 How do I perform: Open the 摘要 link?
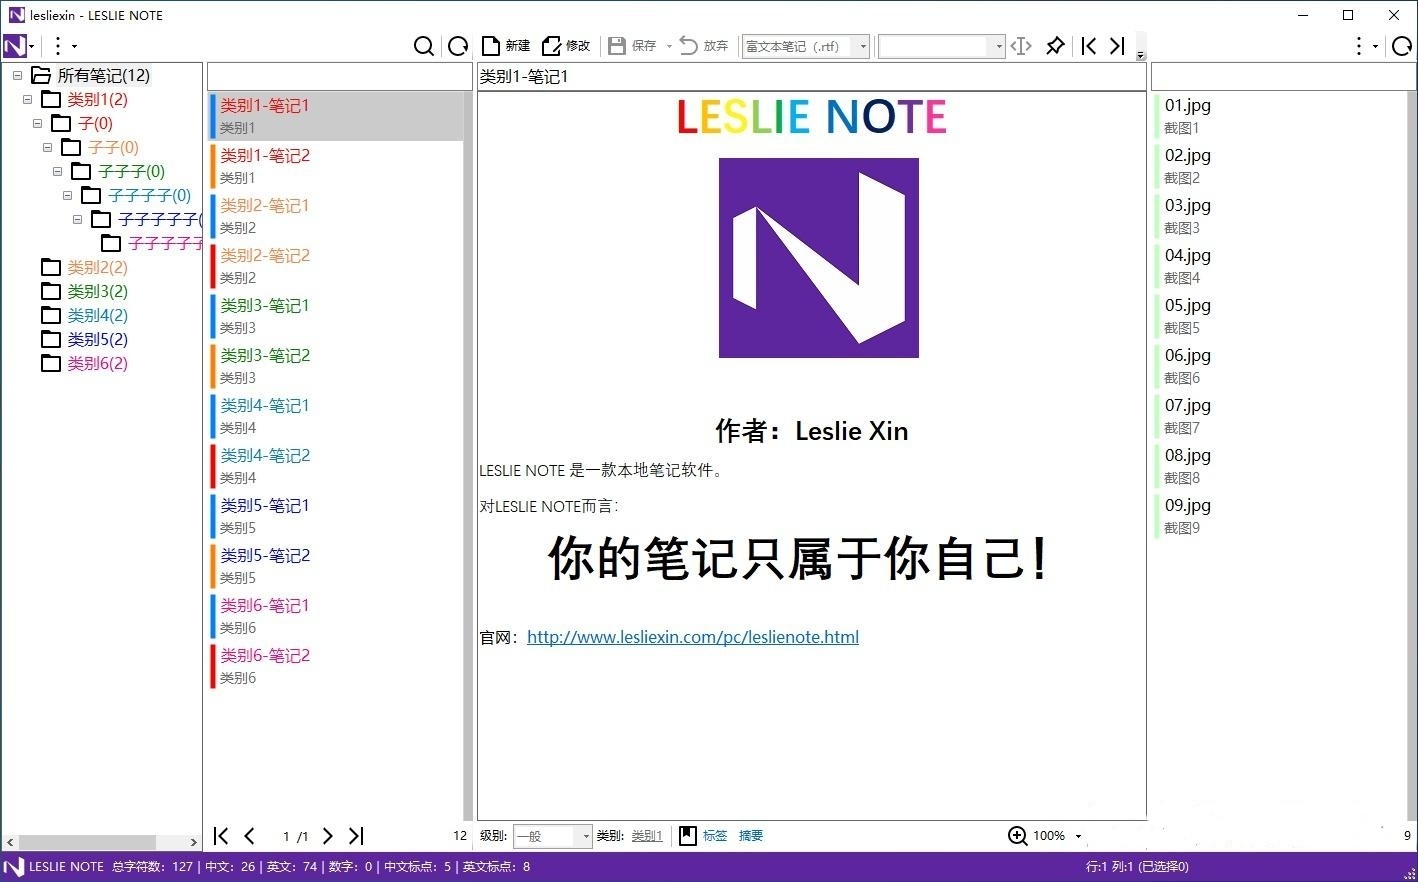pos(751,836)
